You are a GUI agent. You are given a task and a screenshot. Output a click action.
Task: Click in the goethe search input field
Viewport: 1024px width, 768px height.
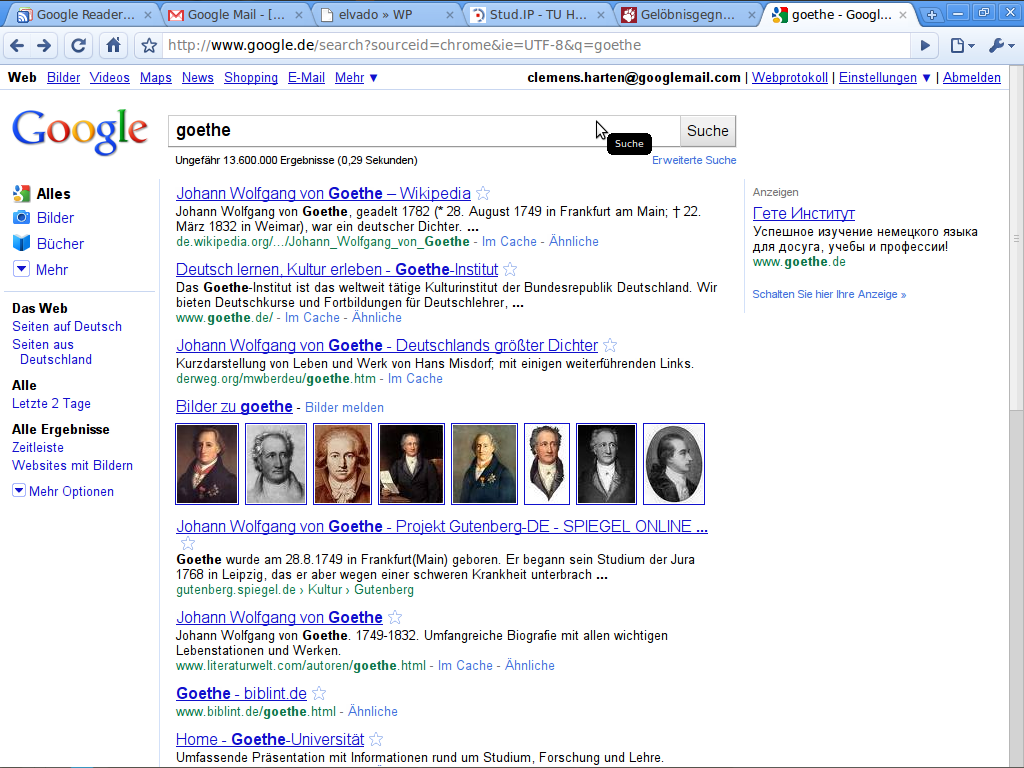[424, 131]
